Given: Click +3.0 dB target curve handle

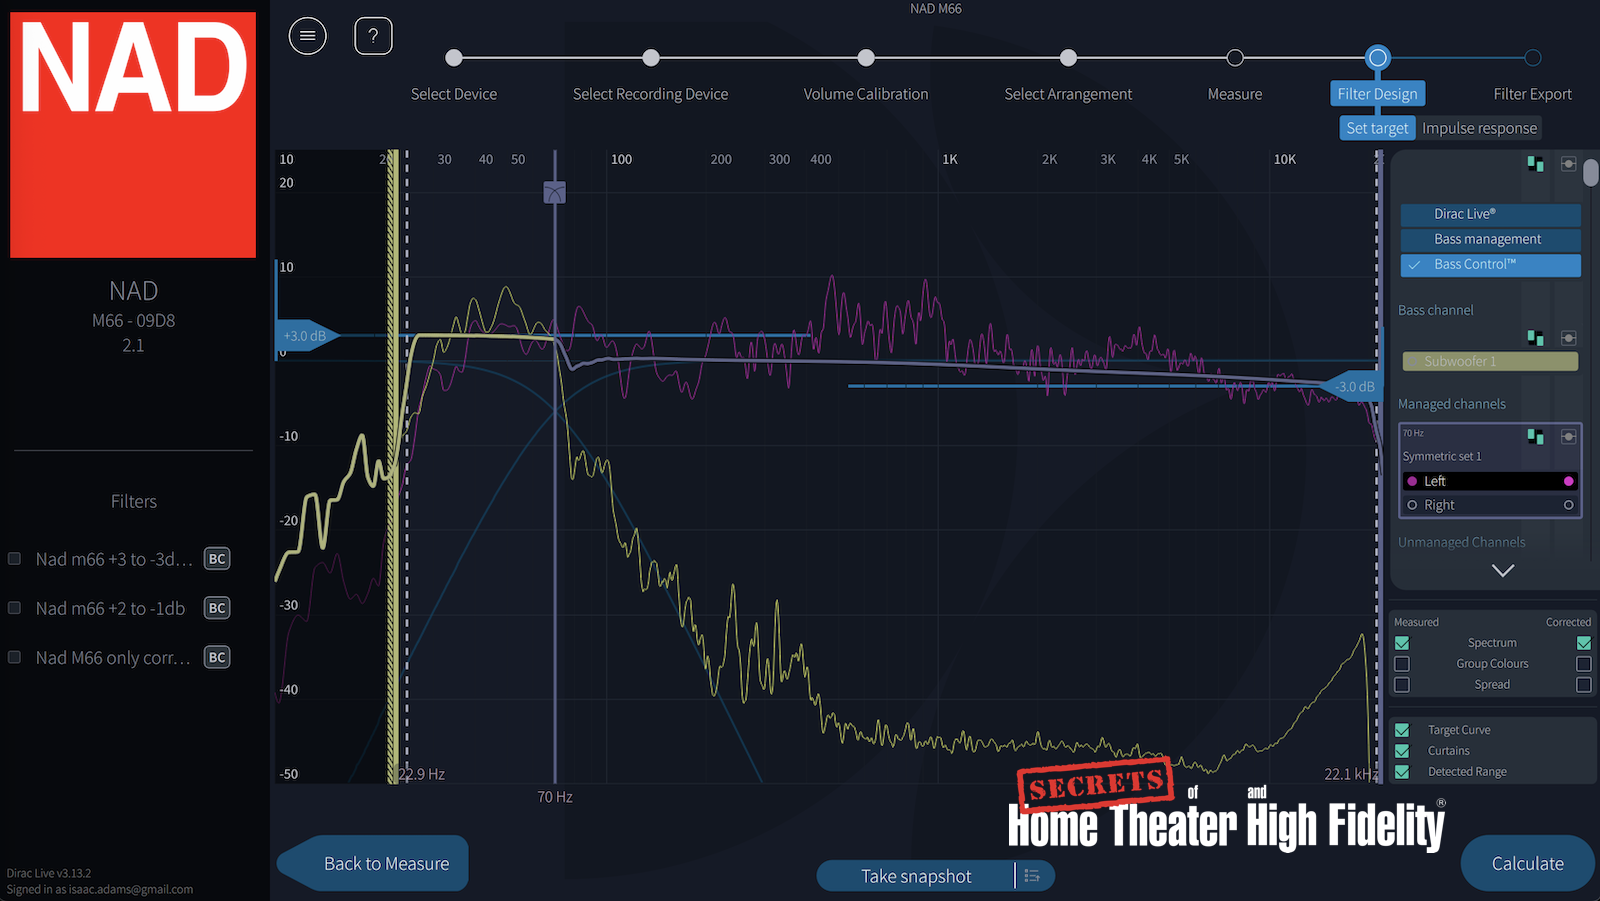Looking at the screenshot, I should click(308, 336).
